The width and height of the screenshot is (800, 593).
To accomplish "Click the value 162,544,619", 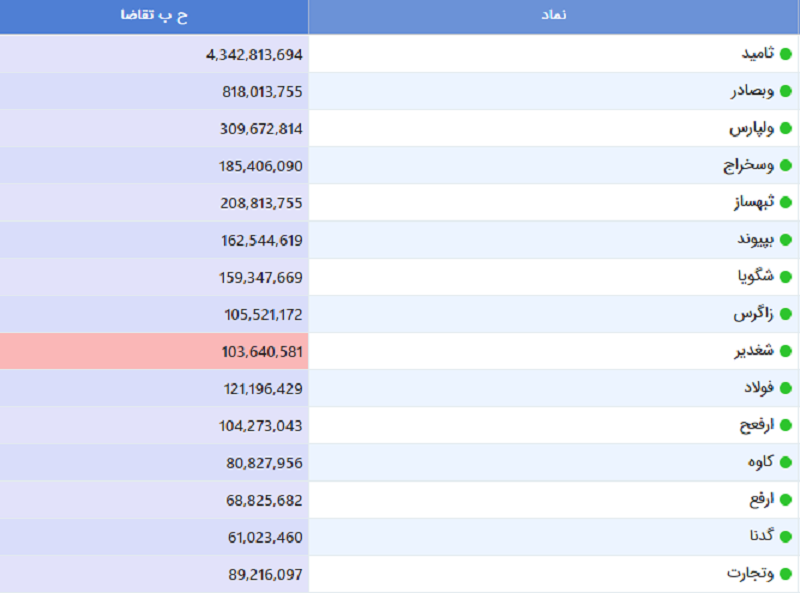I will point(261,240).
